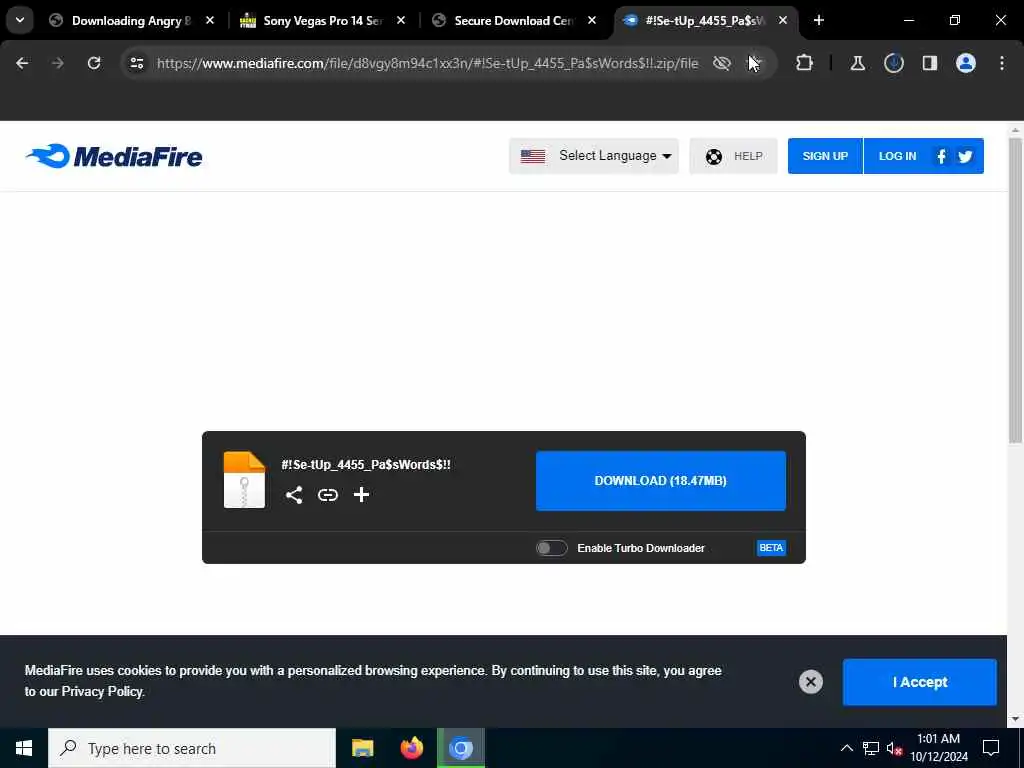Close the Downloading Angry Birds tab

(210, 20)
